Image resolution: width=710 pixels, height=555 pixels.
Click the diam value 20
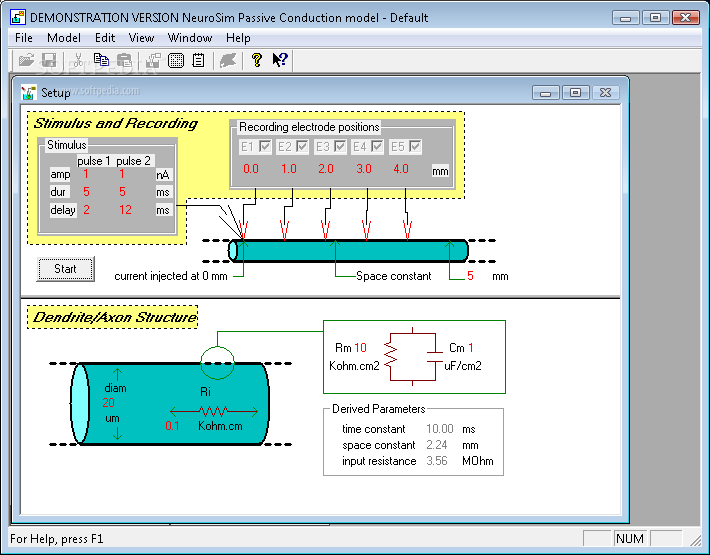pyautogui.click(x=108, y=402)
